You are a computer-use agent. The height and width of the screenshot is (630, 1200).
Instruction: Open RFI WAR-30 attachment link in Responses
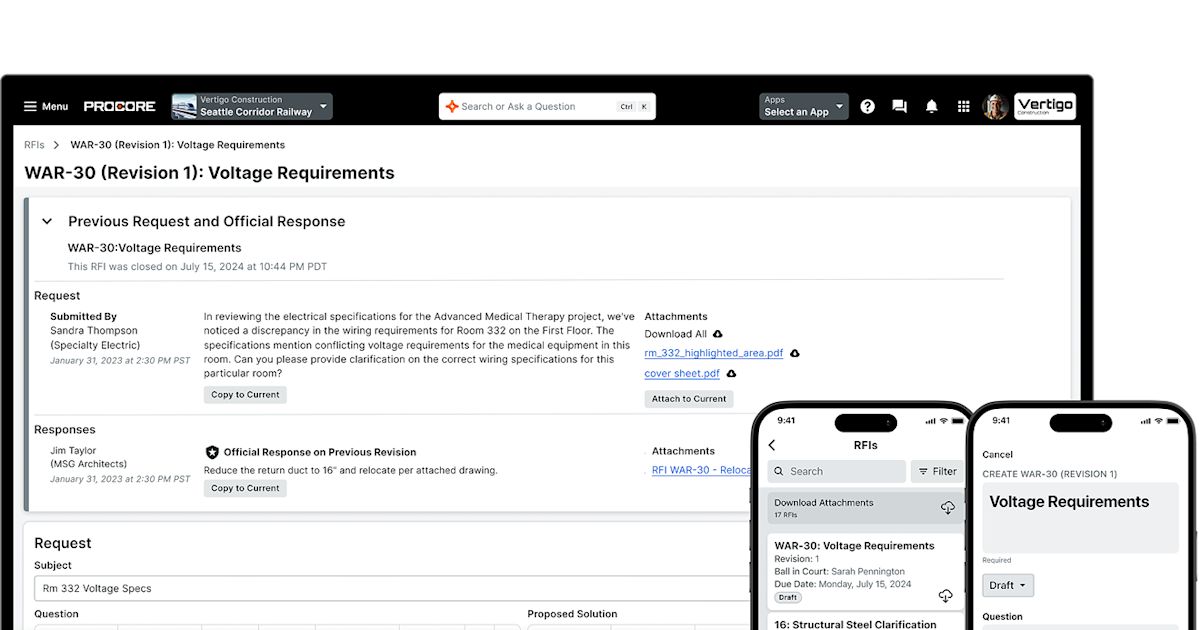click(x=701, y=470)
